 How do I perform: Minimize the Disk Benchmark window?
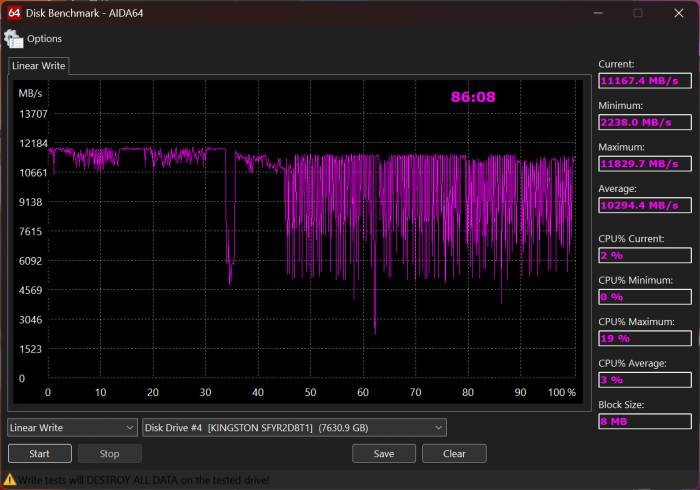coord(599,13)
